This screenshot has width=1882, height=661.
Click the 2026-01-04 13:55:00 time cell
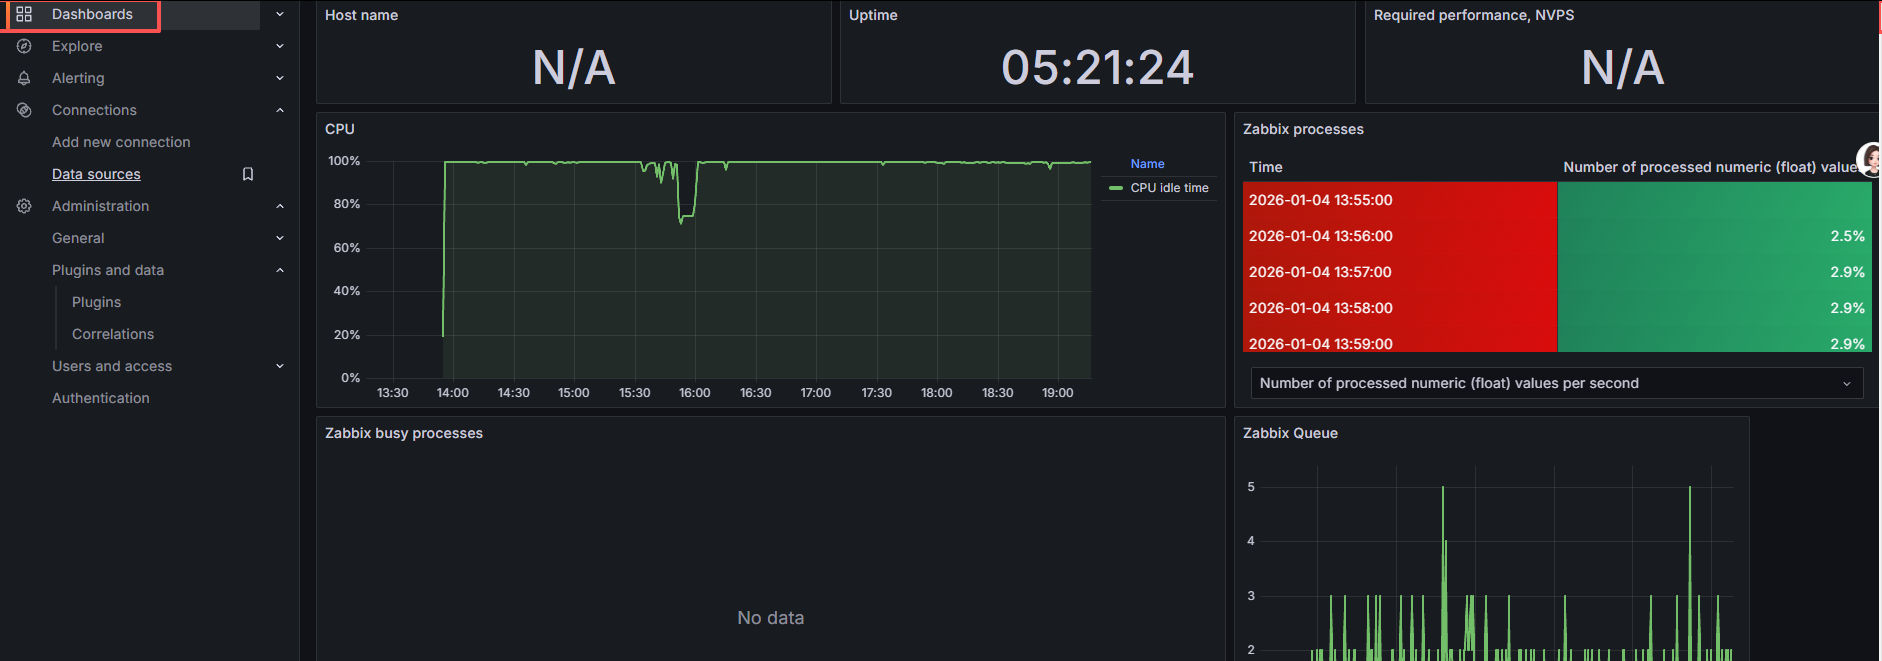[1400, 200]
